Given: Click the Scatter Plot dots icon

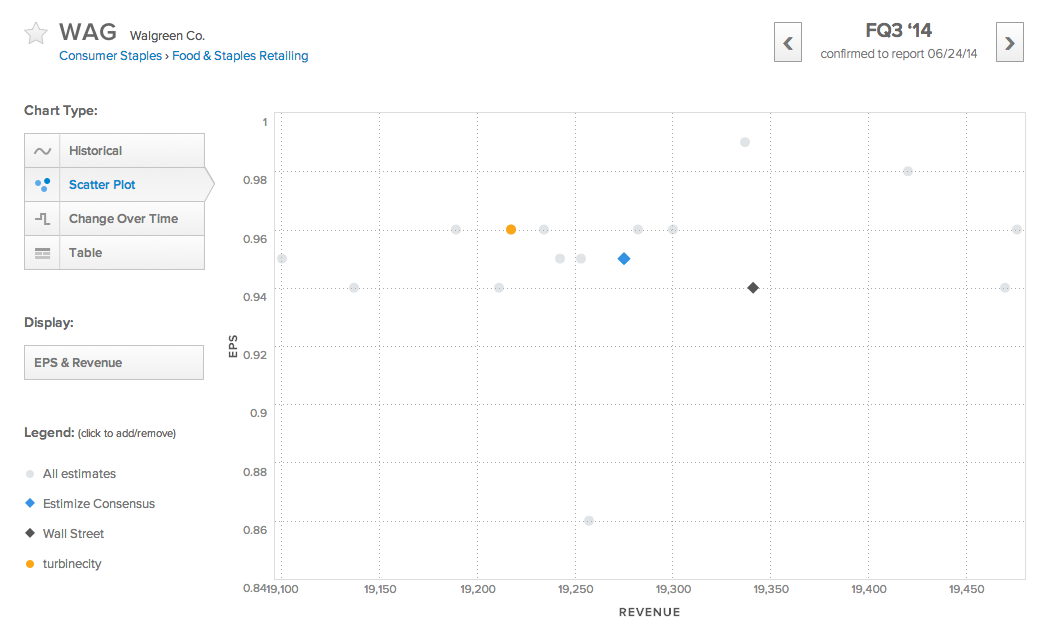Looking at the screenshot, I should coord(43,185).
